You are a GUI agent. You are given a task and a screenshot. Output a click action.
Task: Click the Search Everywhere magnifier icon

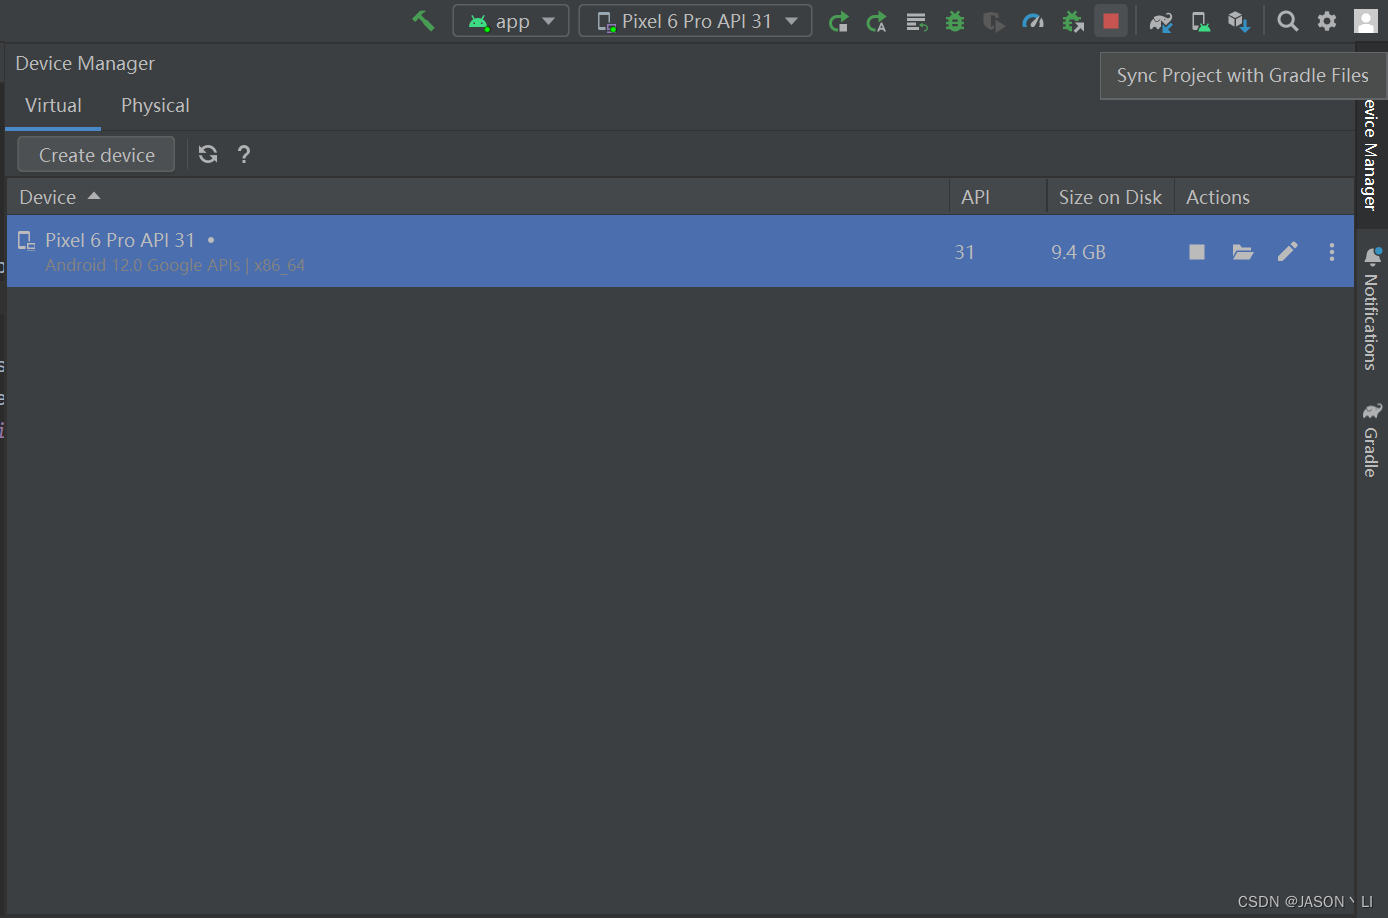pyautogui.click(x=1288, y=21)
